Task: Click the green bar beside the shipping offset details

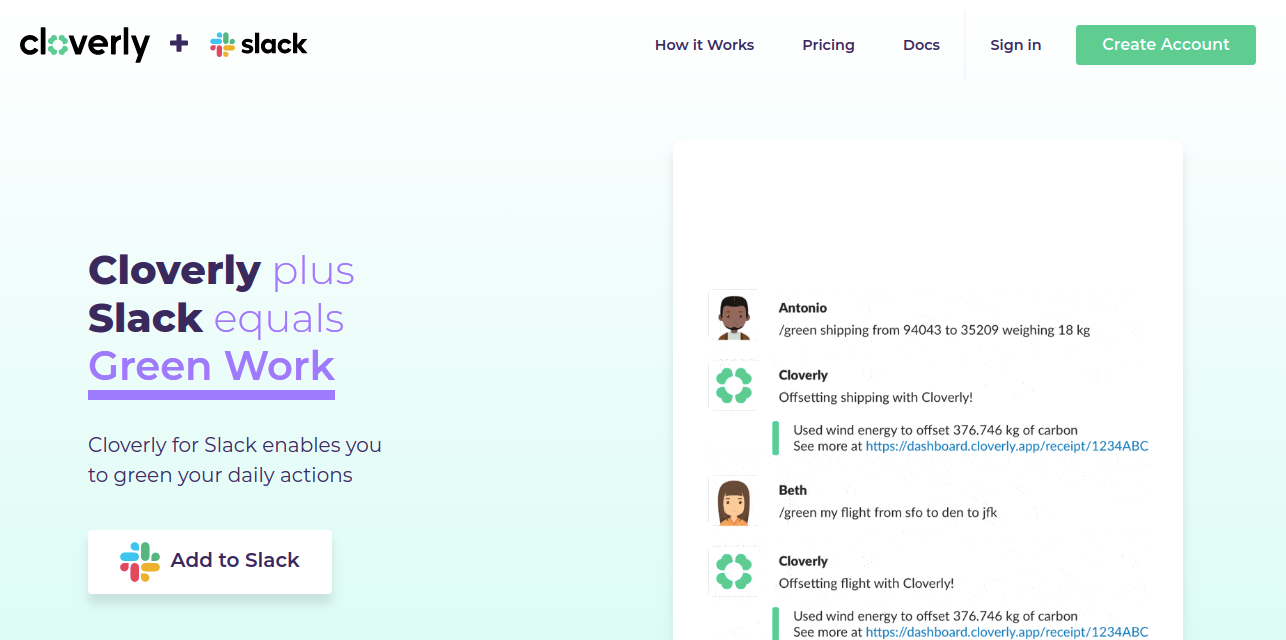Action: (775, 438)
